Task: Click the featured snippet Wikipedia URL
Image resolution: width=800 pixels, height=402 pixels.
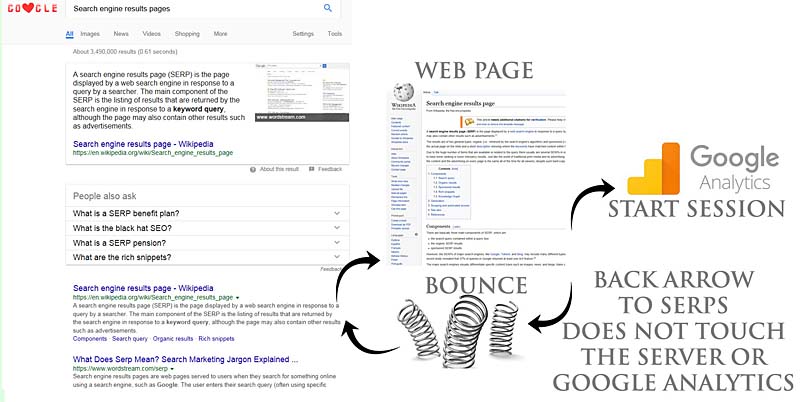Action: coord(153,153)
